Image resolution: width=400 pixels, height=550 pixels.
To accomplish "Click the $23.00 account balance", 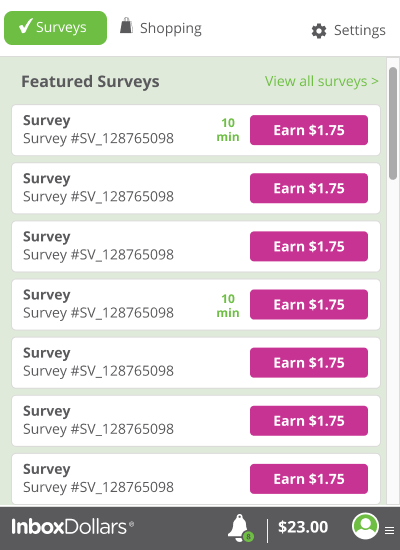I will (303, 527).
